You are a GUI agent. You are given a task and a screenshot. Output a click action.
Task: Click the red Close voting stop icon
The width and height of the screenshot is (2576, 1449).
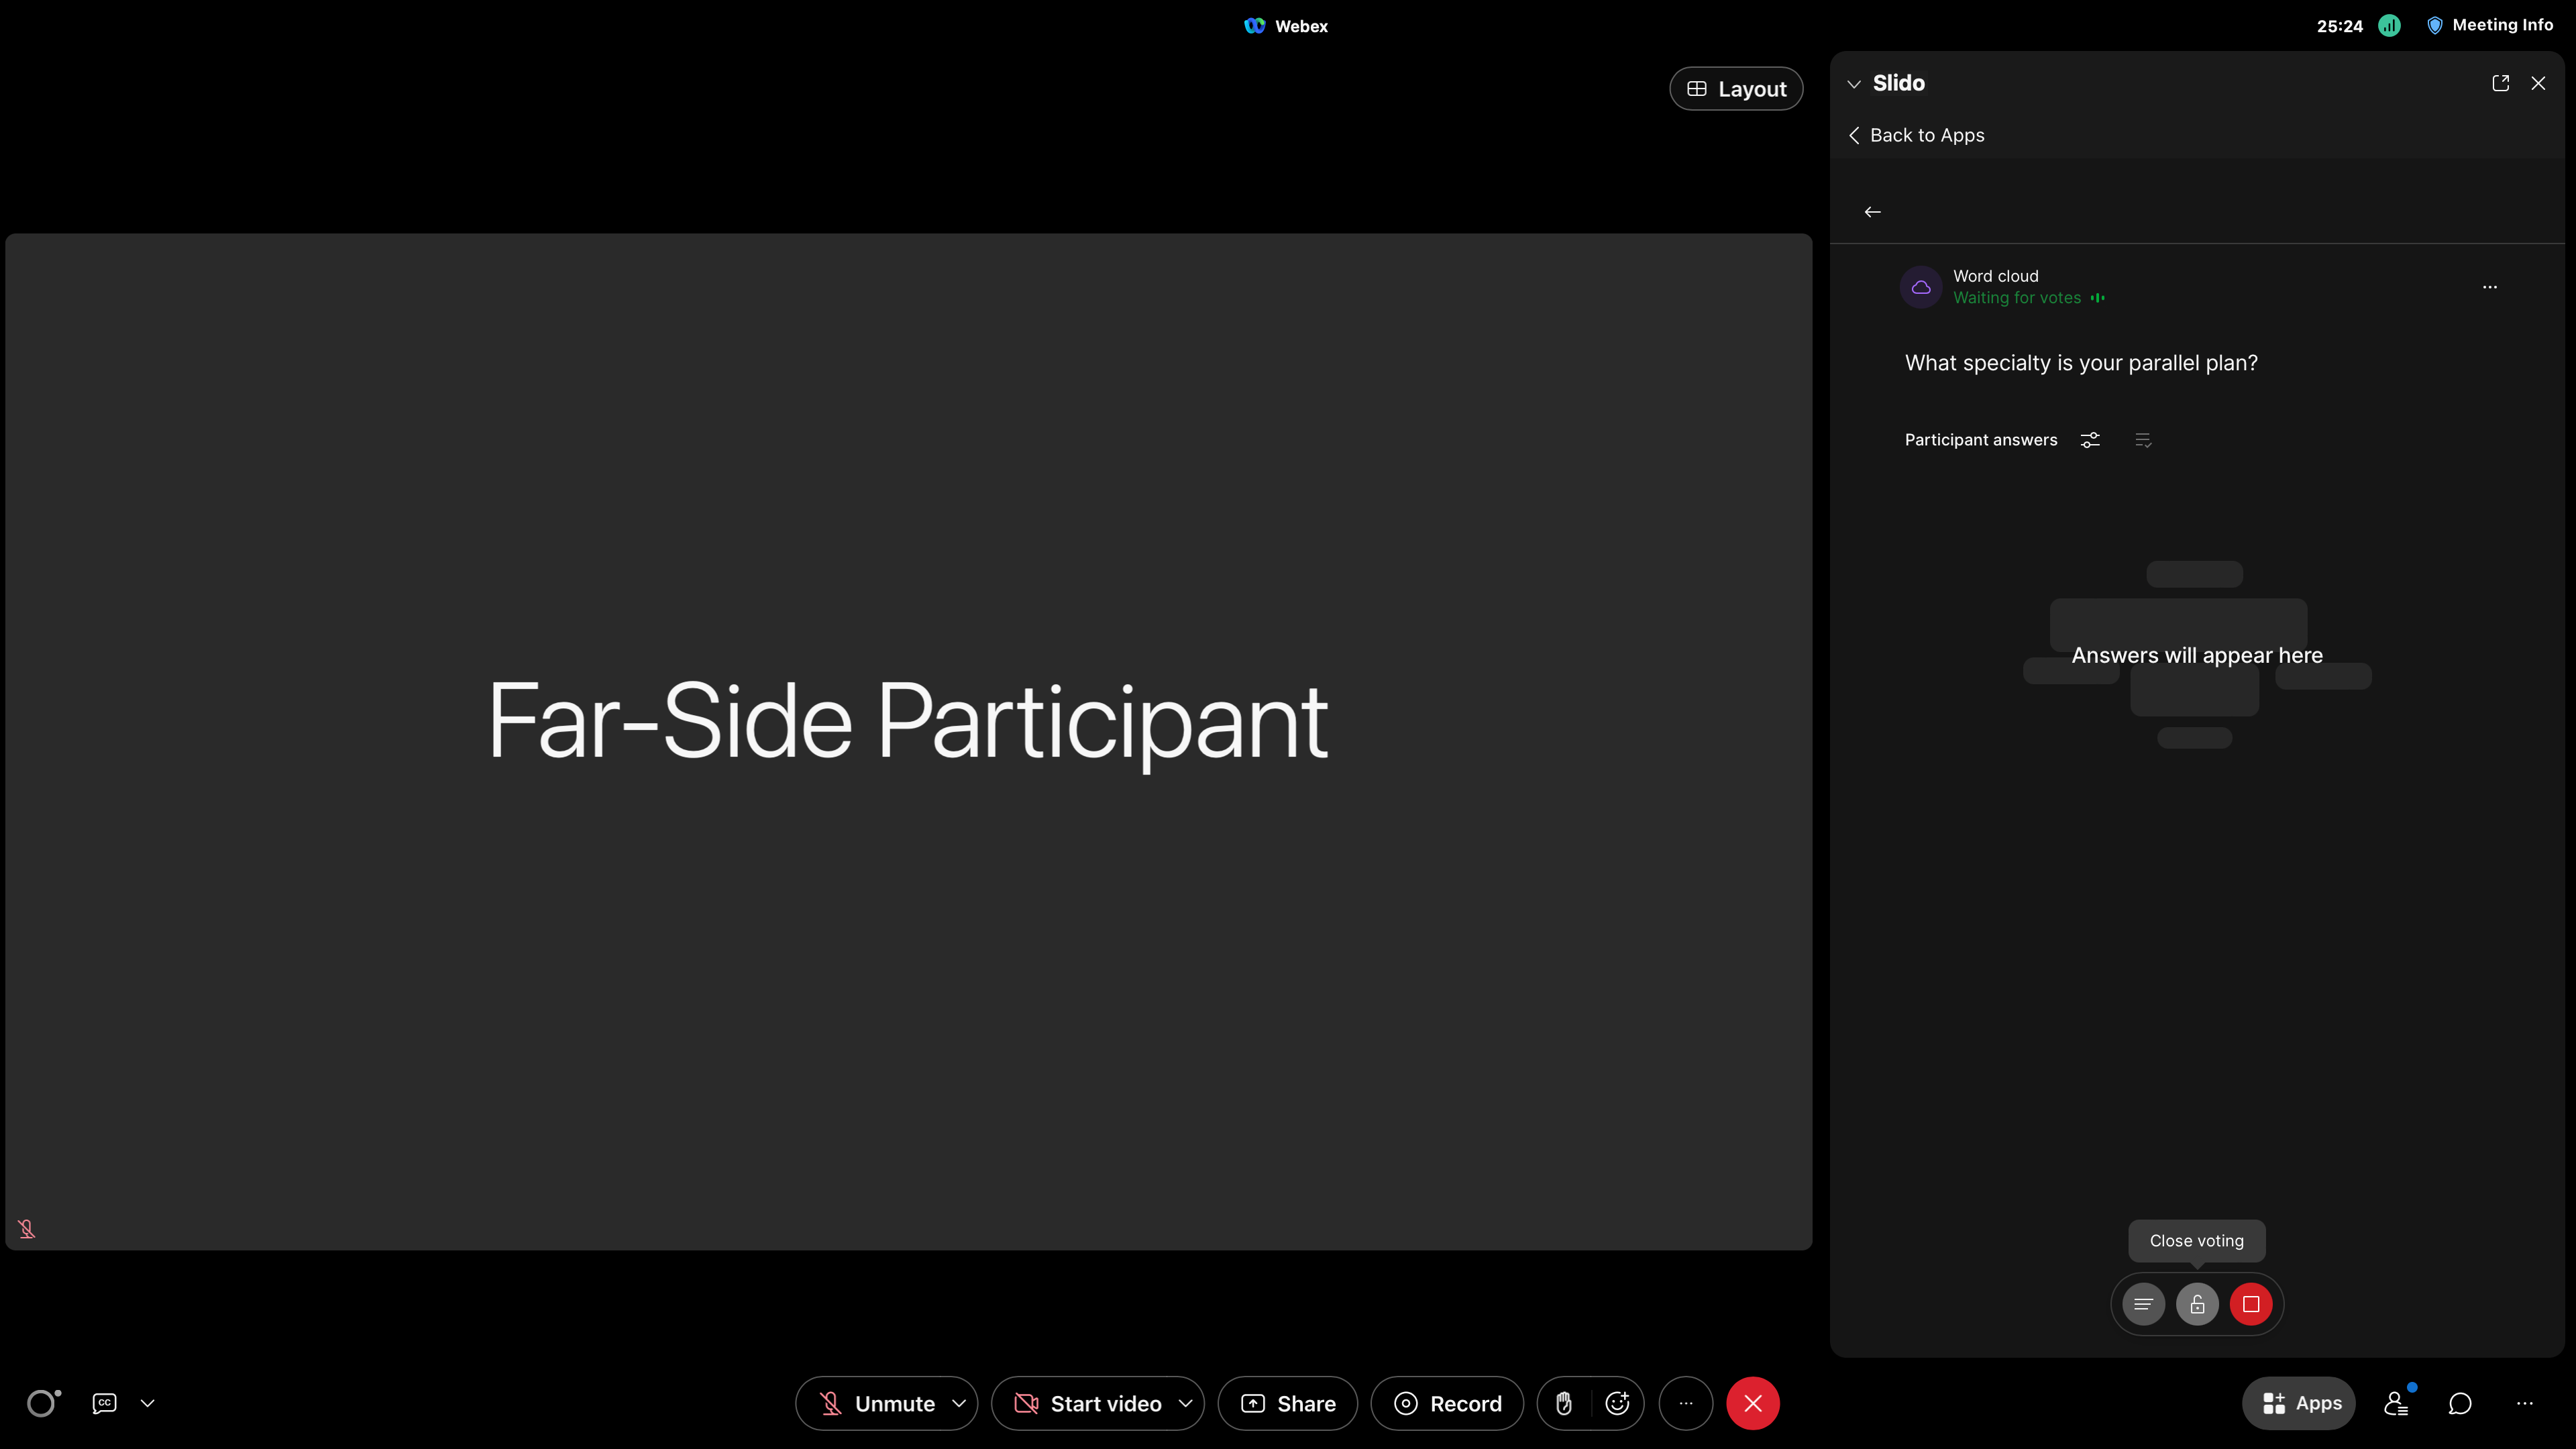pos(2251,1304)
